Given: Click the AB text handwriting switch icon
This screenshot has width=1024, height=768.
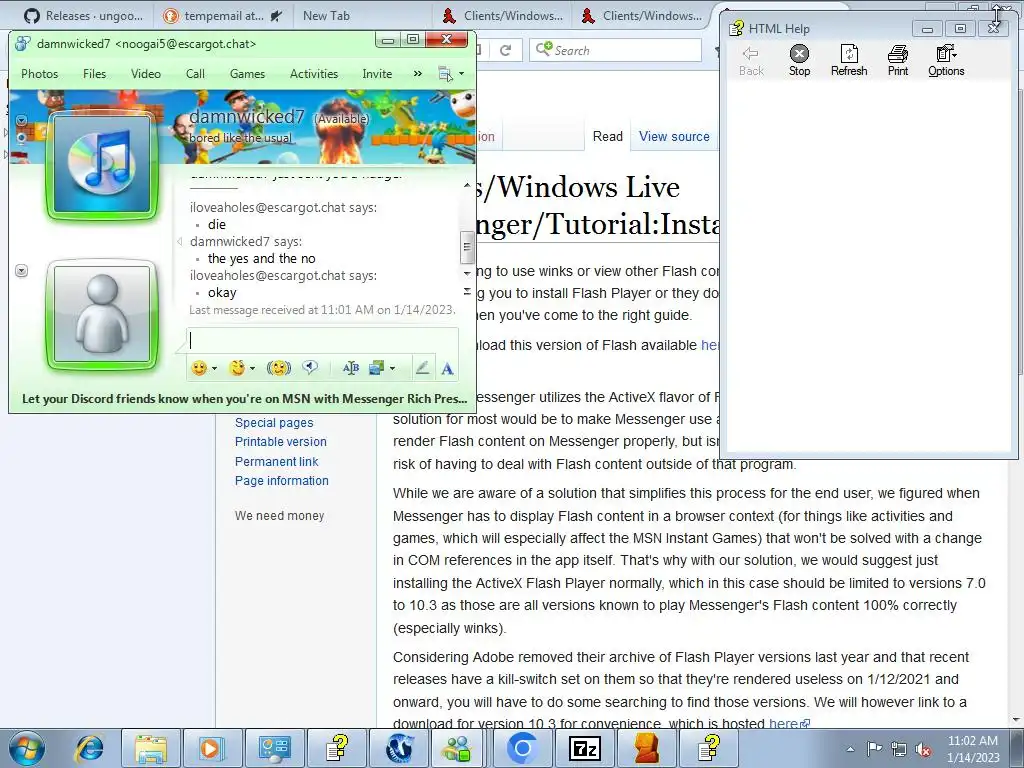Looking at the screenshot, I should [351, 368].
